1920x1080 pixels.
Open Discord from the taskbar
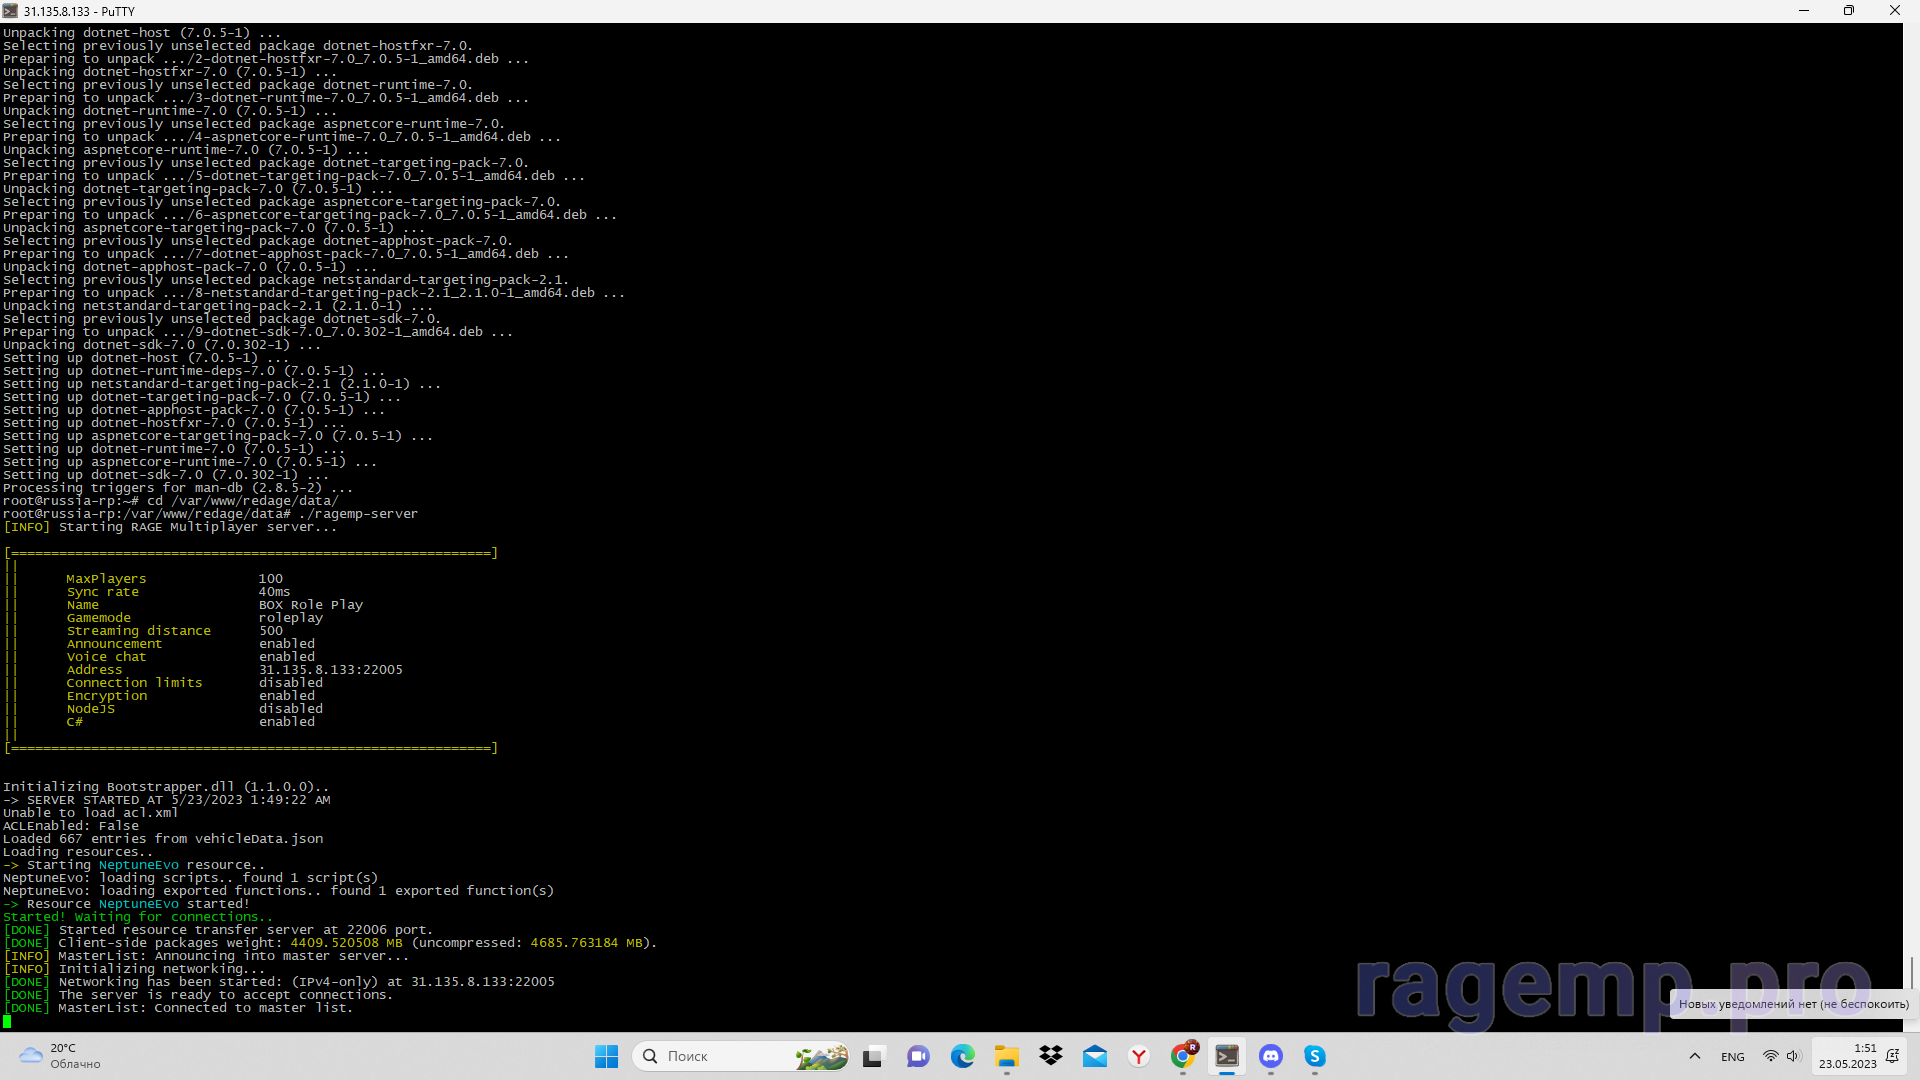[1271, 1057]
